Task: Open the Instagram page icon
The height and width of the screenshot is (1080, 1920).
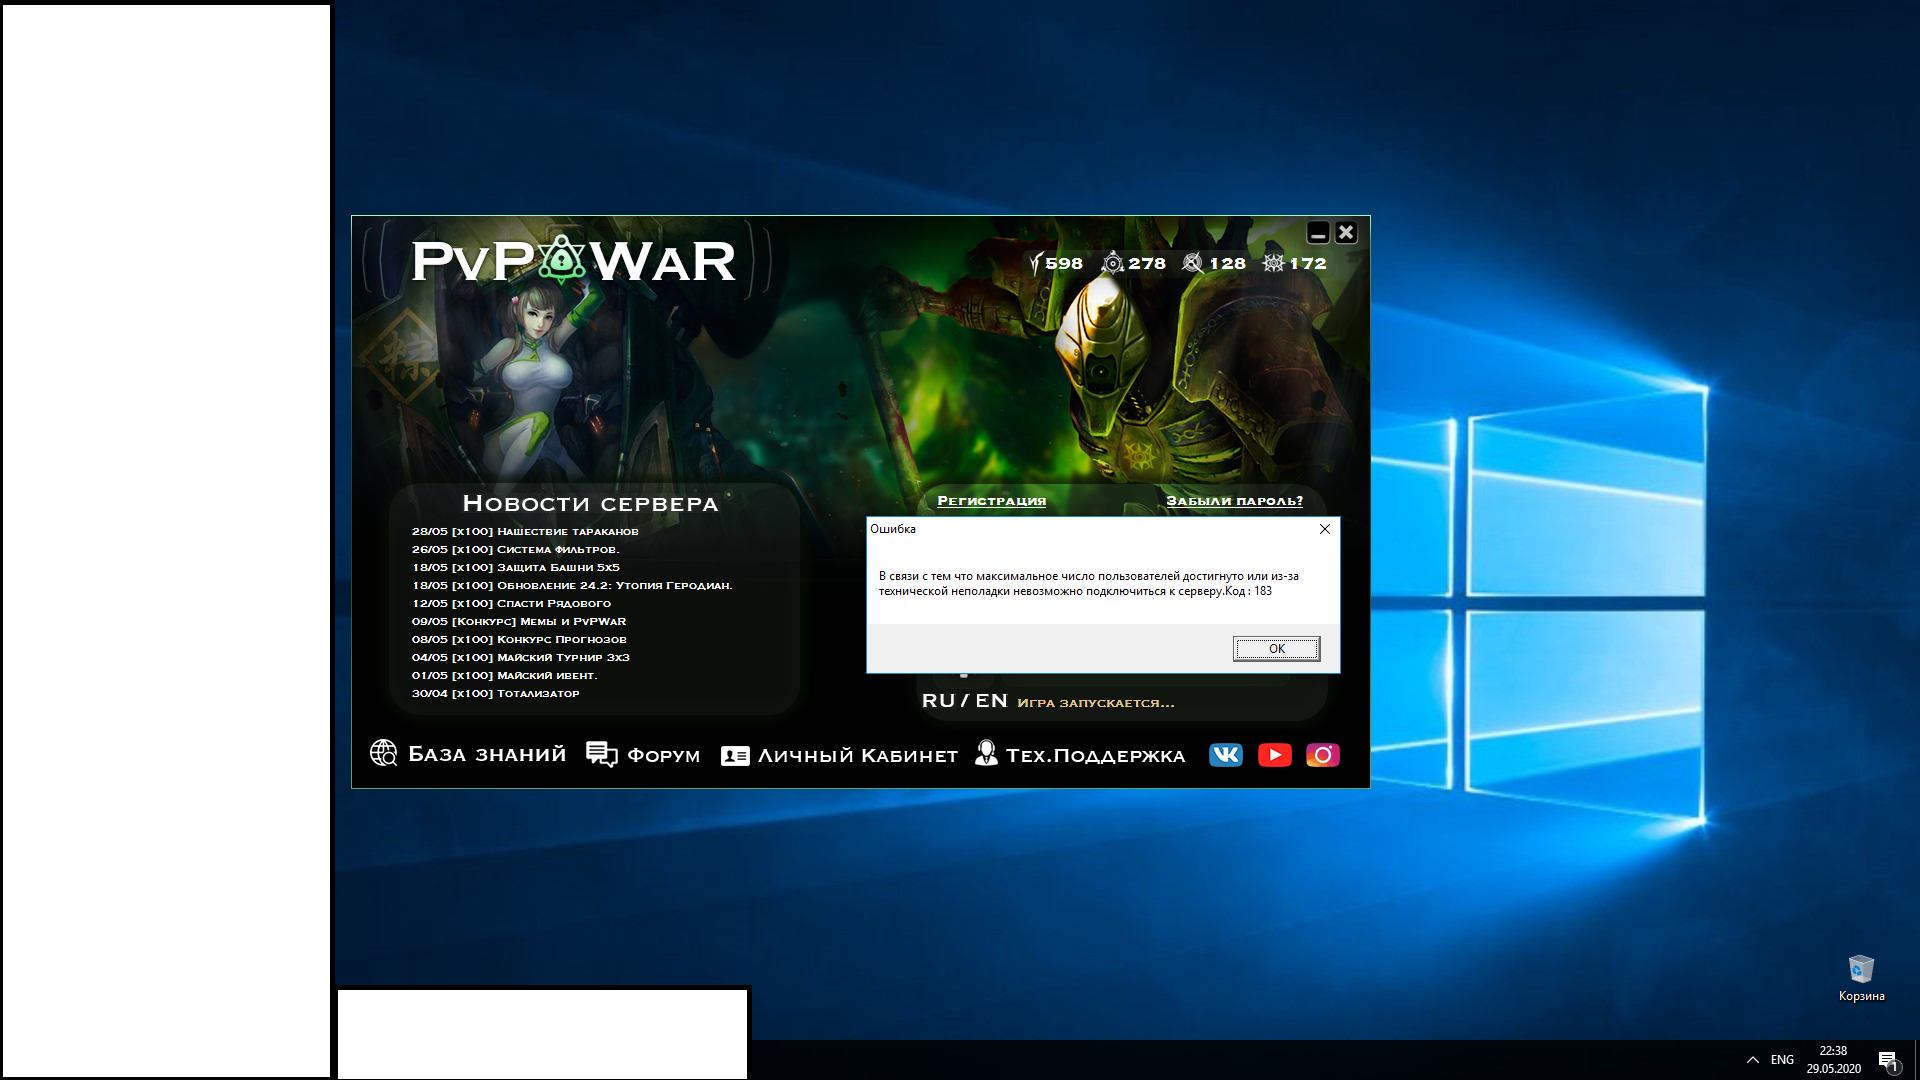Action: pos(1322,755)
